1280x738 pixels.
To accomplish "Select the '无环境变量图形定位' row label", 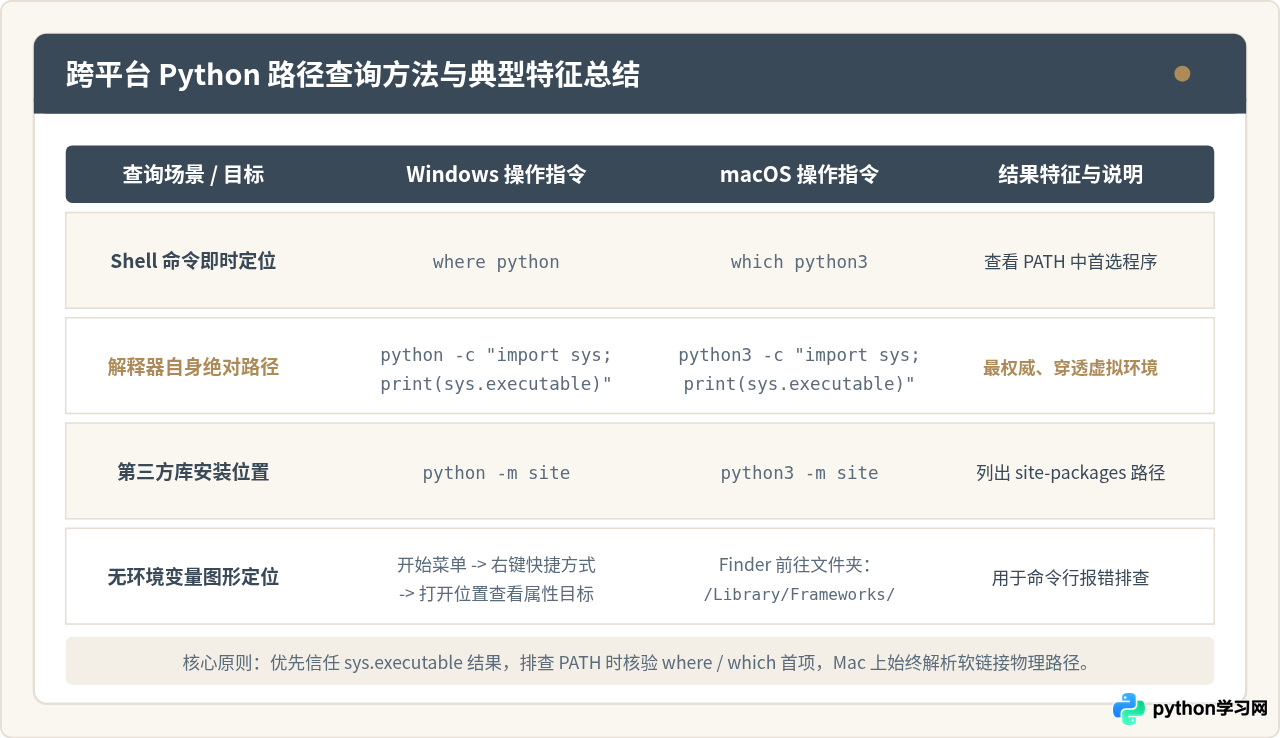I will click(193, 577).
